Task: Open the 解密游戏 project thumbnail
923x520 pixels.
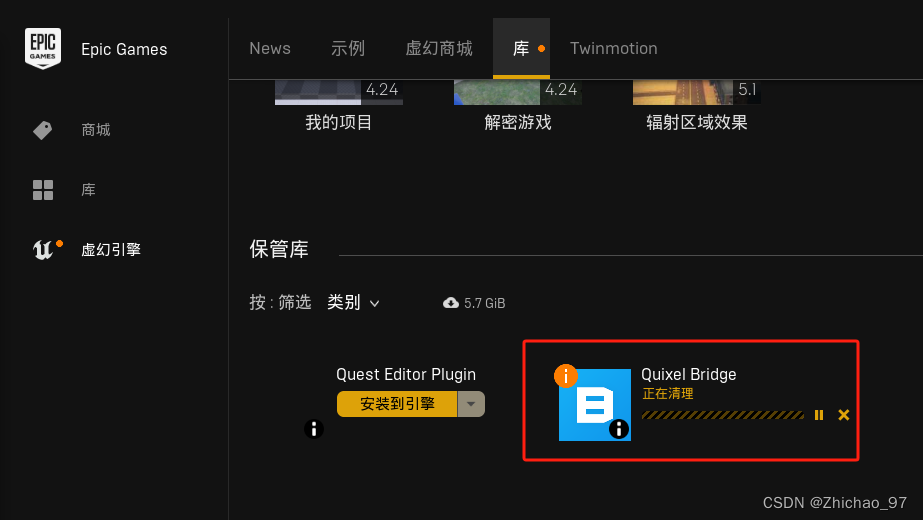Action: pyautogui.click(x=518, y=92)
